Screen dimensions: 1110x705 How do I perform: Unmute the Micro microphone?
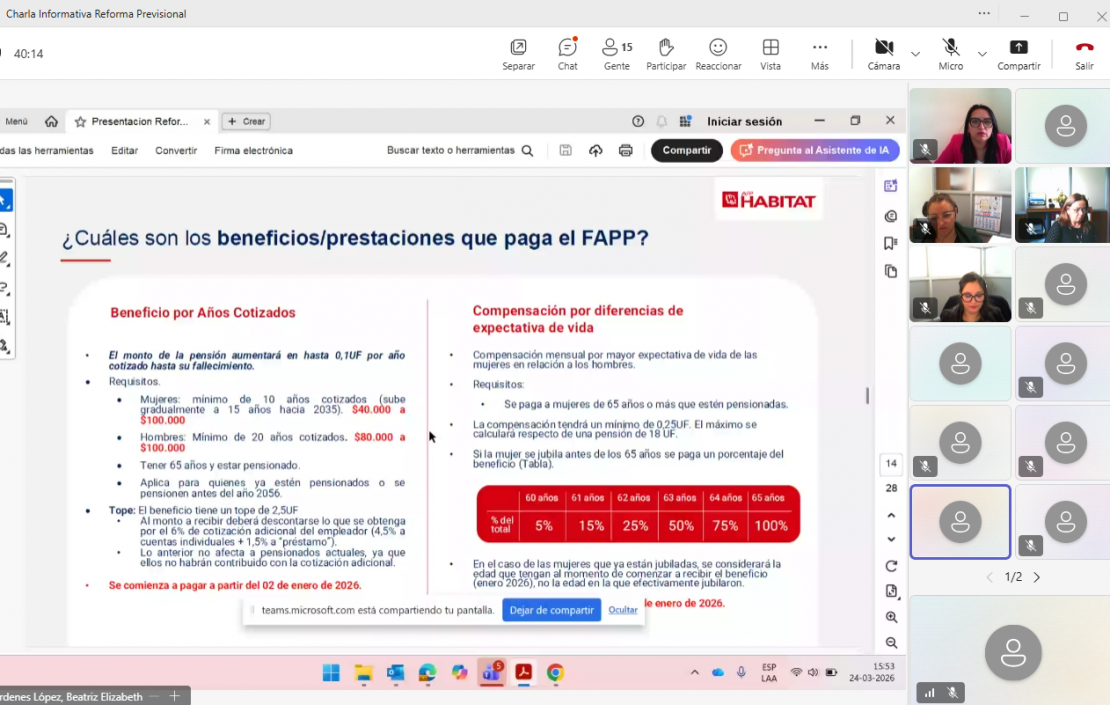[x=950, y=53]
